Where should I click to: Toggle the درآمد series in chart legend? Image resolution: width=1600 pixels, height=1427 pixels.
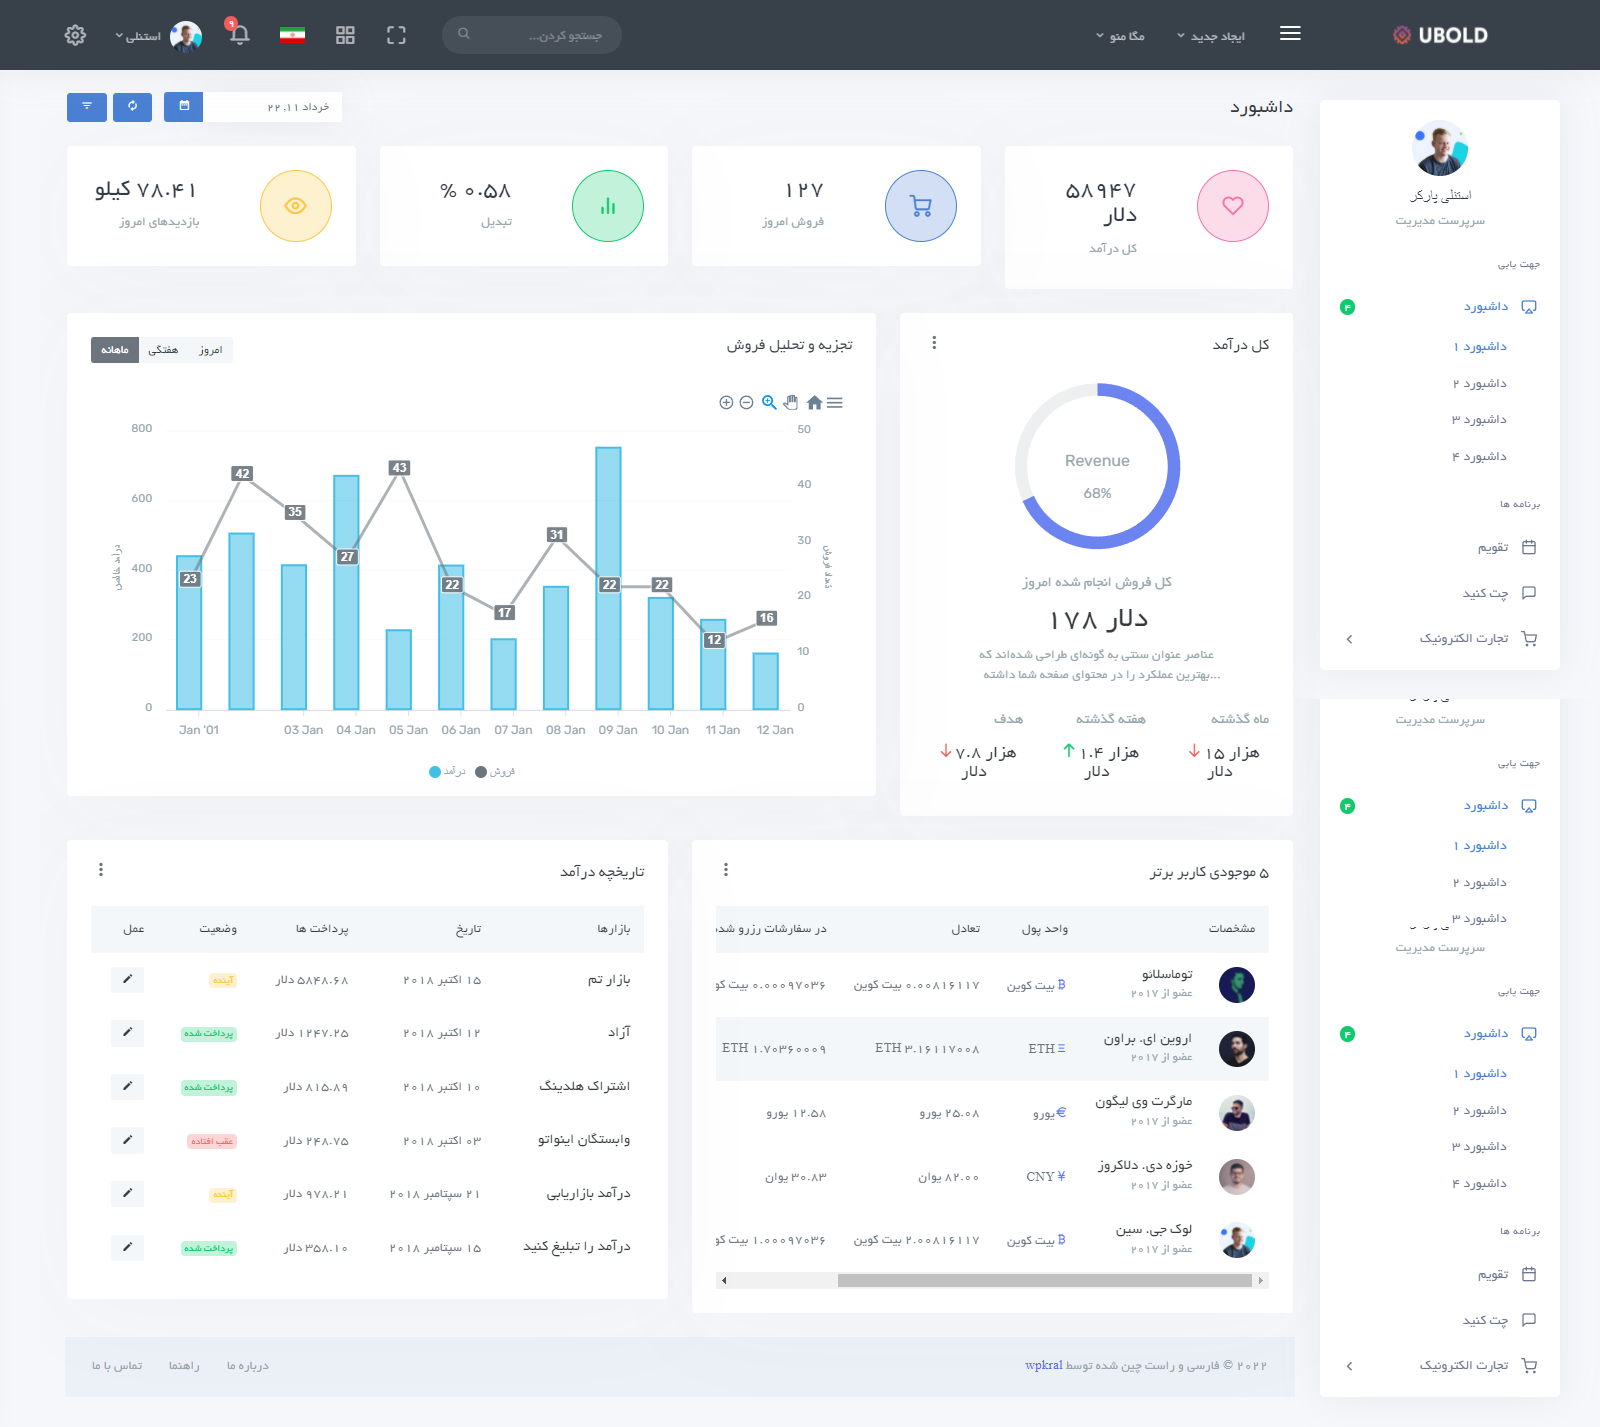(x=448, y=772)
